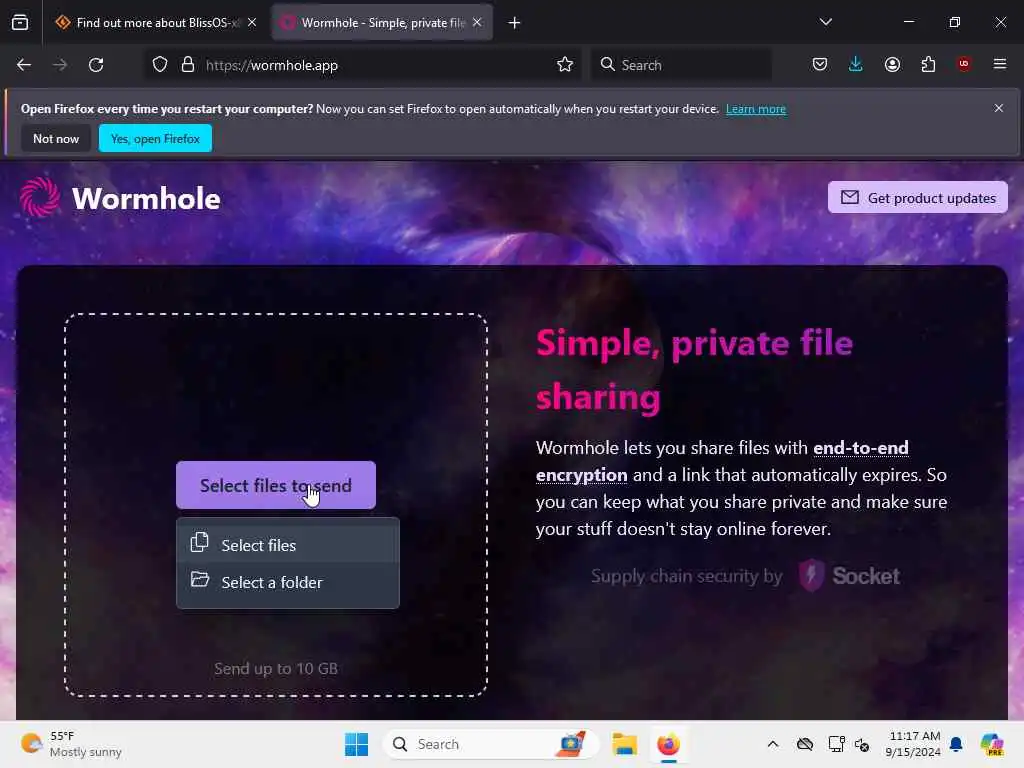Open the Firefox account icon
Image resolution: width=1024 pixels, height=768 pixels.
[x=892, y=65]
